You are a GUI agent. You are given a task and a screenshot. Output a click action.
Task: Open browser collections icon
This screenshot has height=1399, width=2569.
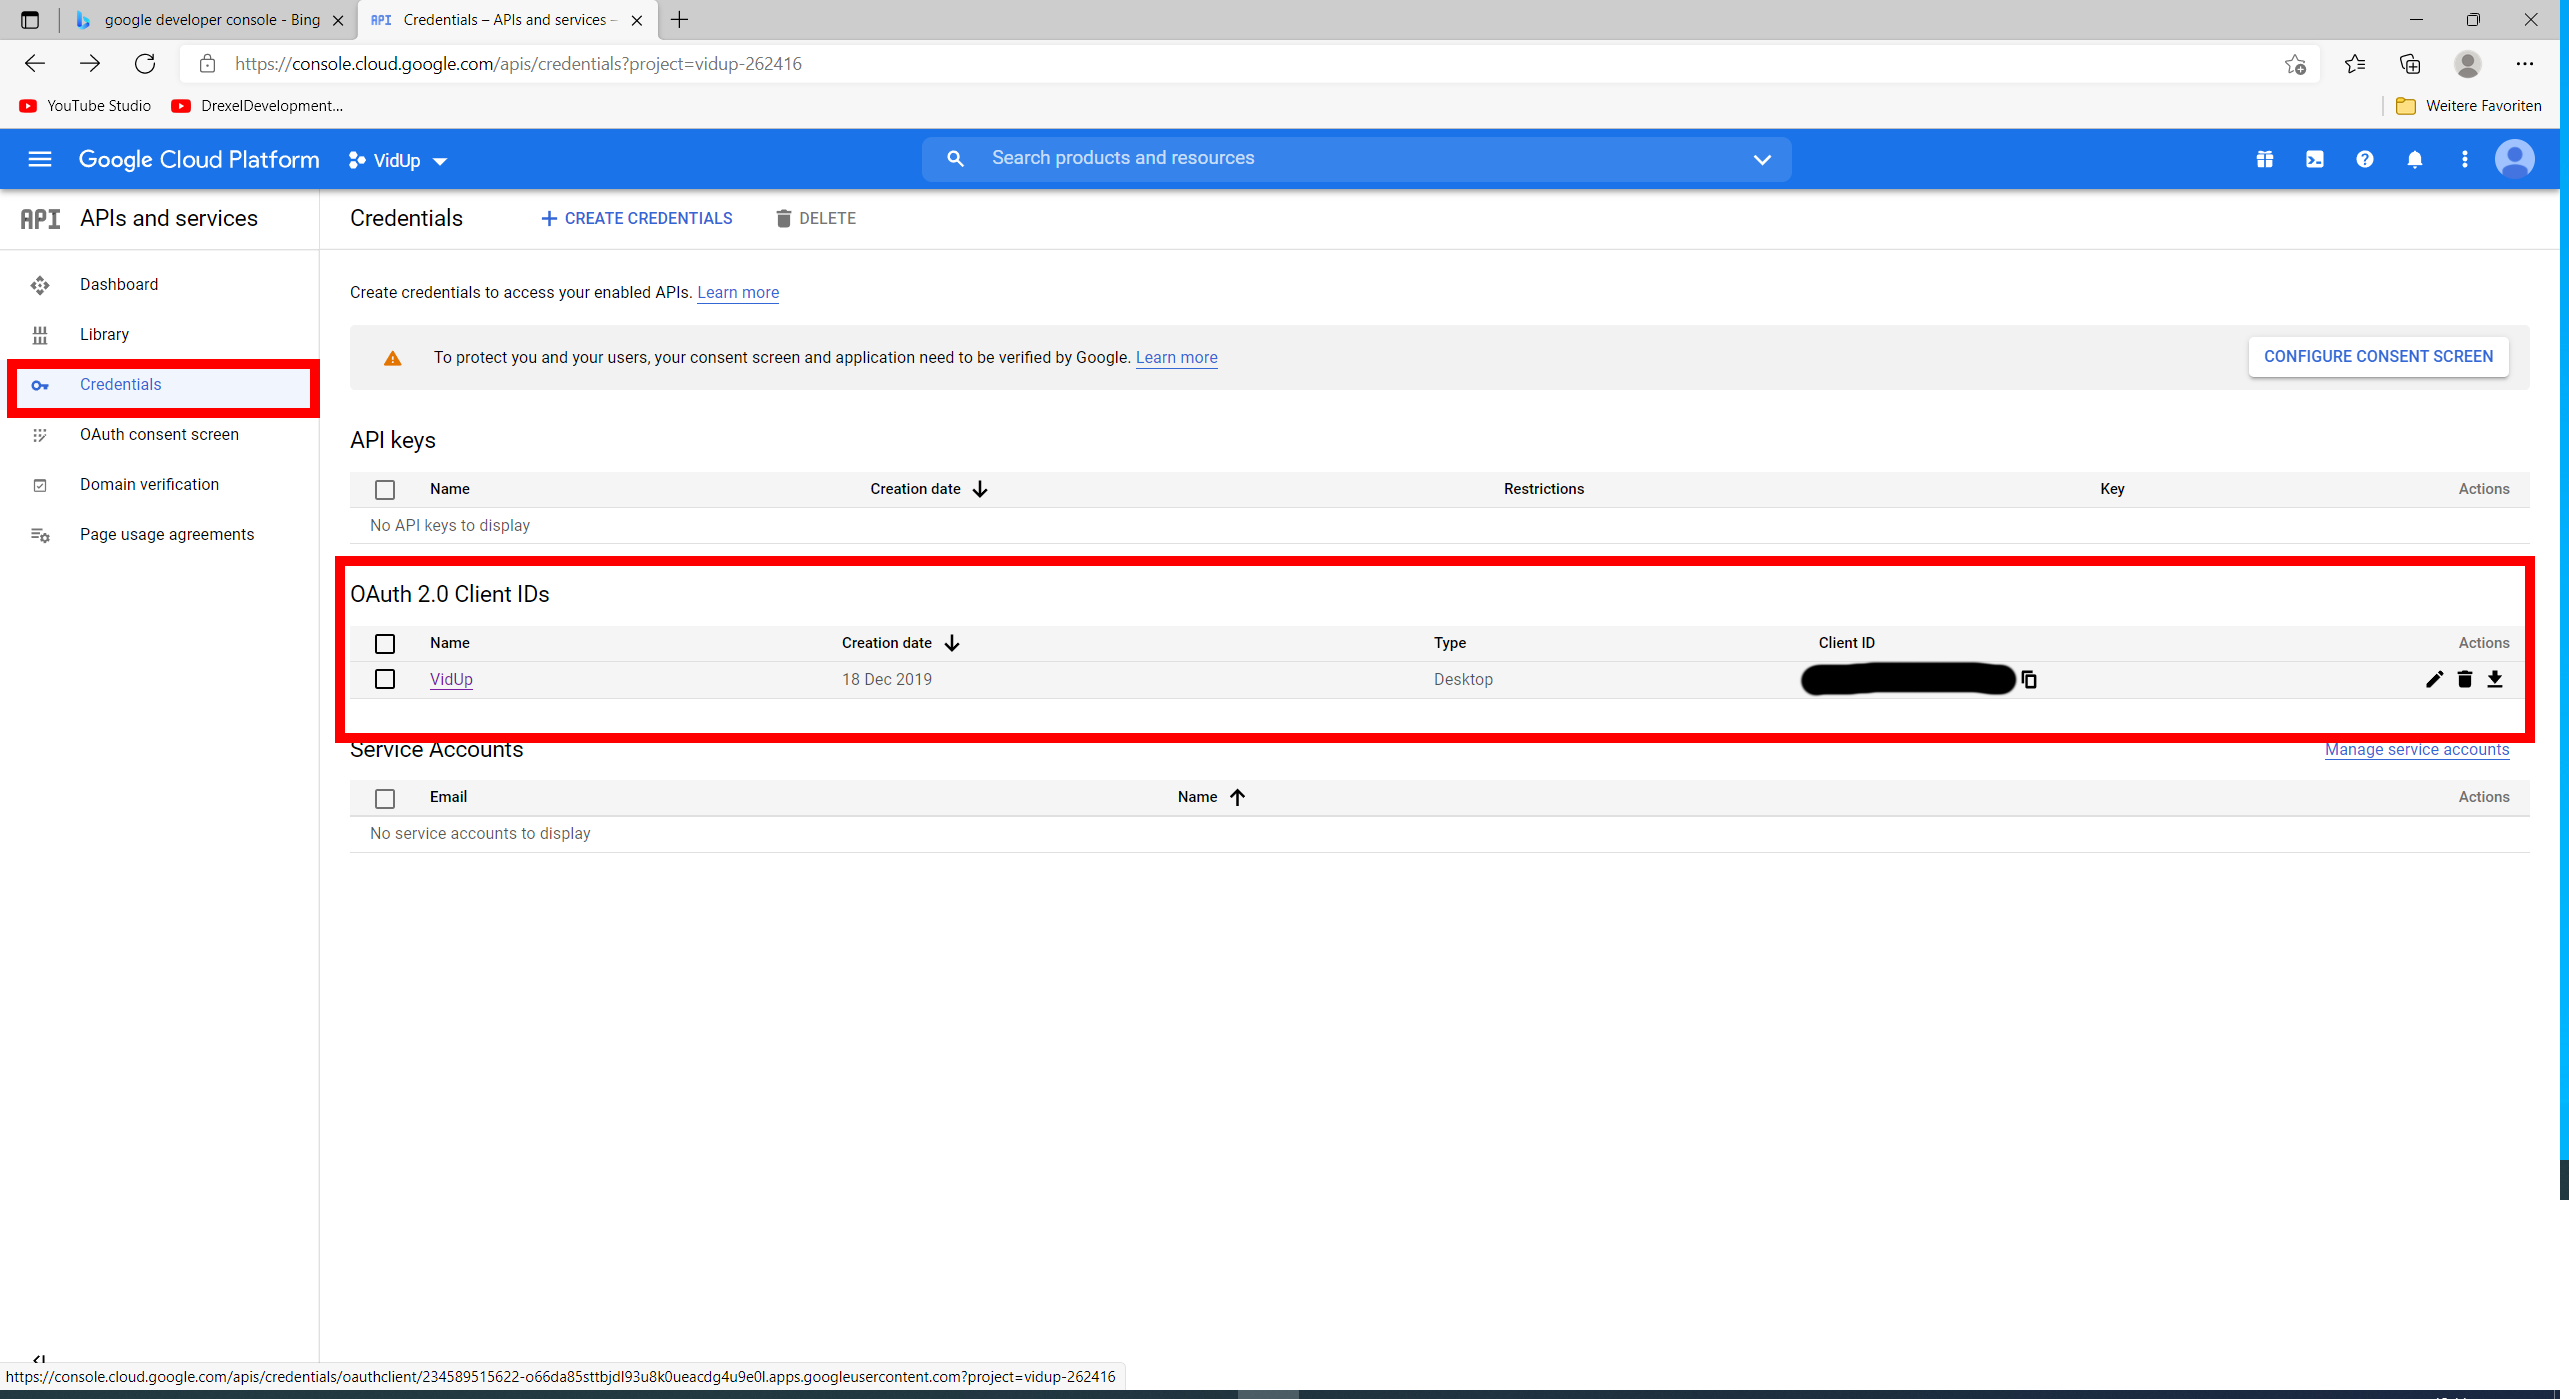[2410, 64]
